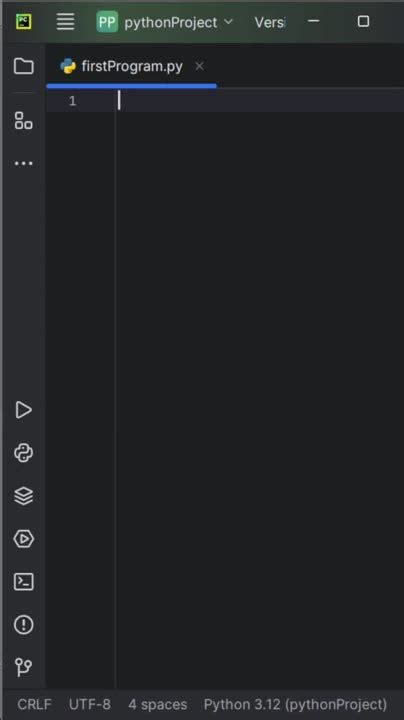Screen dimensions: 404x720
Task: Open the Problems tool window
Action: point(23,624)
